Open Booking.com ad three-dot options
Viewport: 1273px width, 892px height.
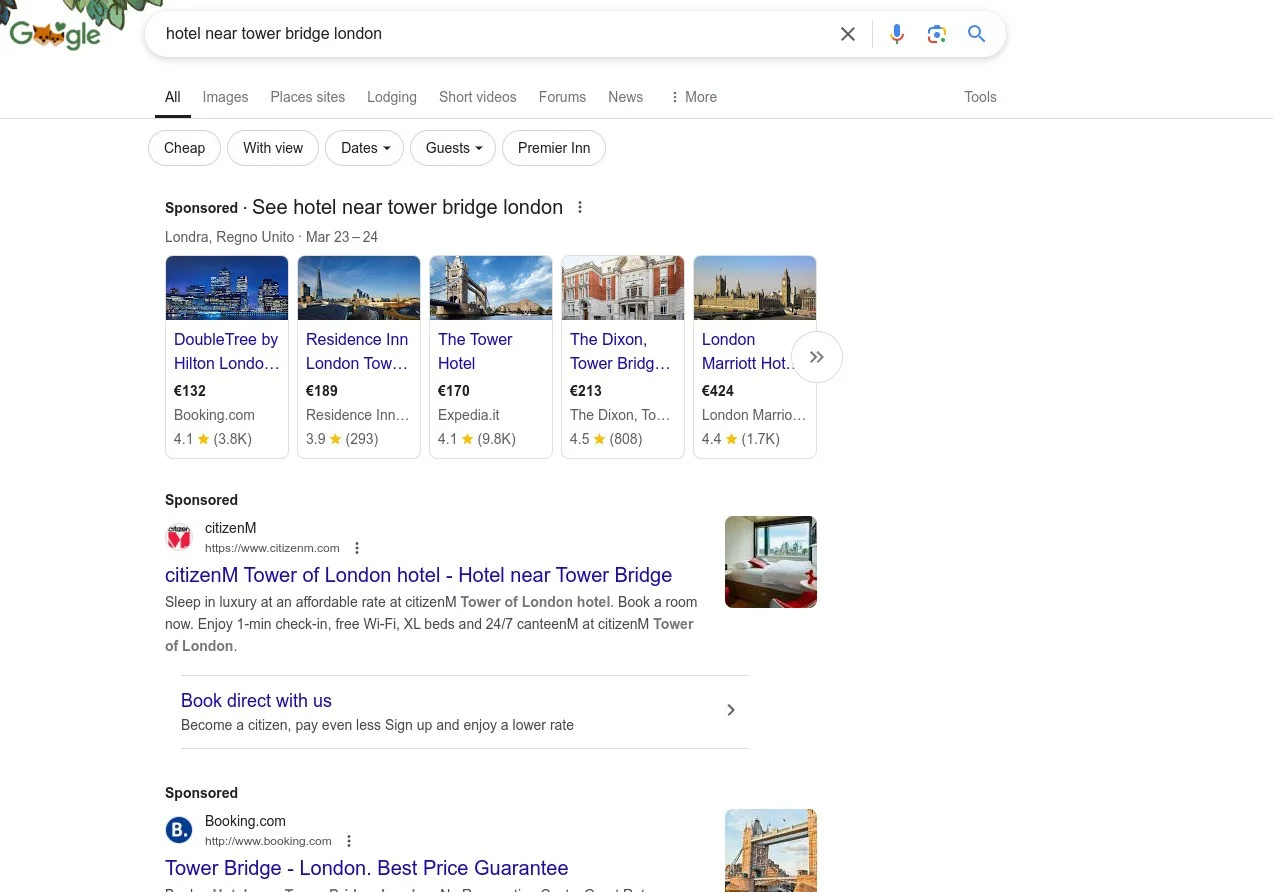pyautogui.click(x=349, y=841)
